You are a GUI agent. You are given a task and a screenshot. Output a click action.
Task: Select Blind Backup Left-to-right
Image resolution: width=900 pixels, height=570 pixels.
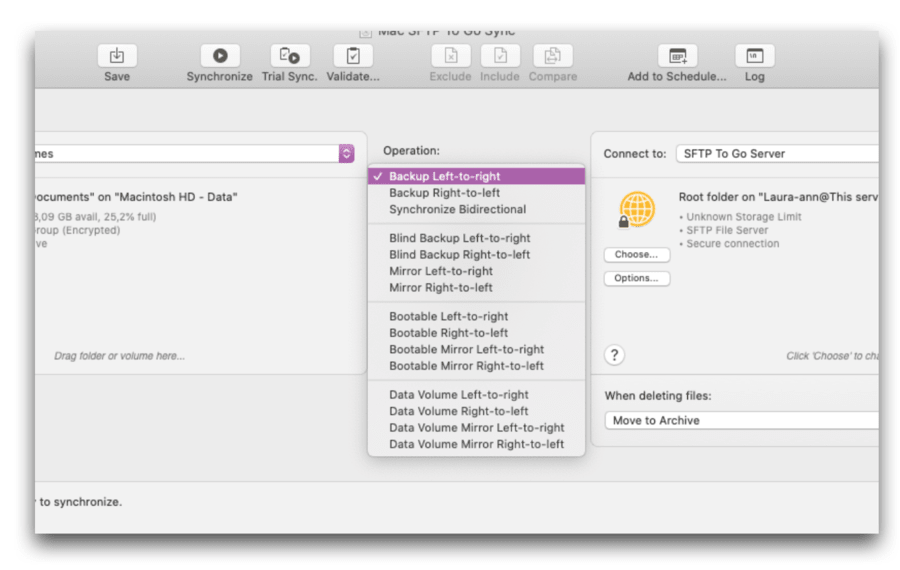point(476,238)
